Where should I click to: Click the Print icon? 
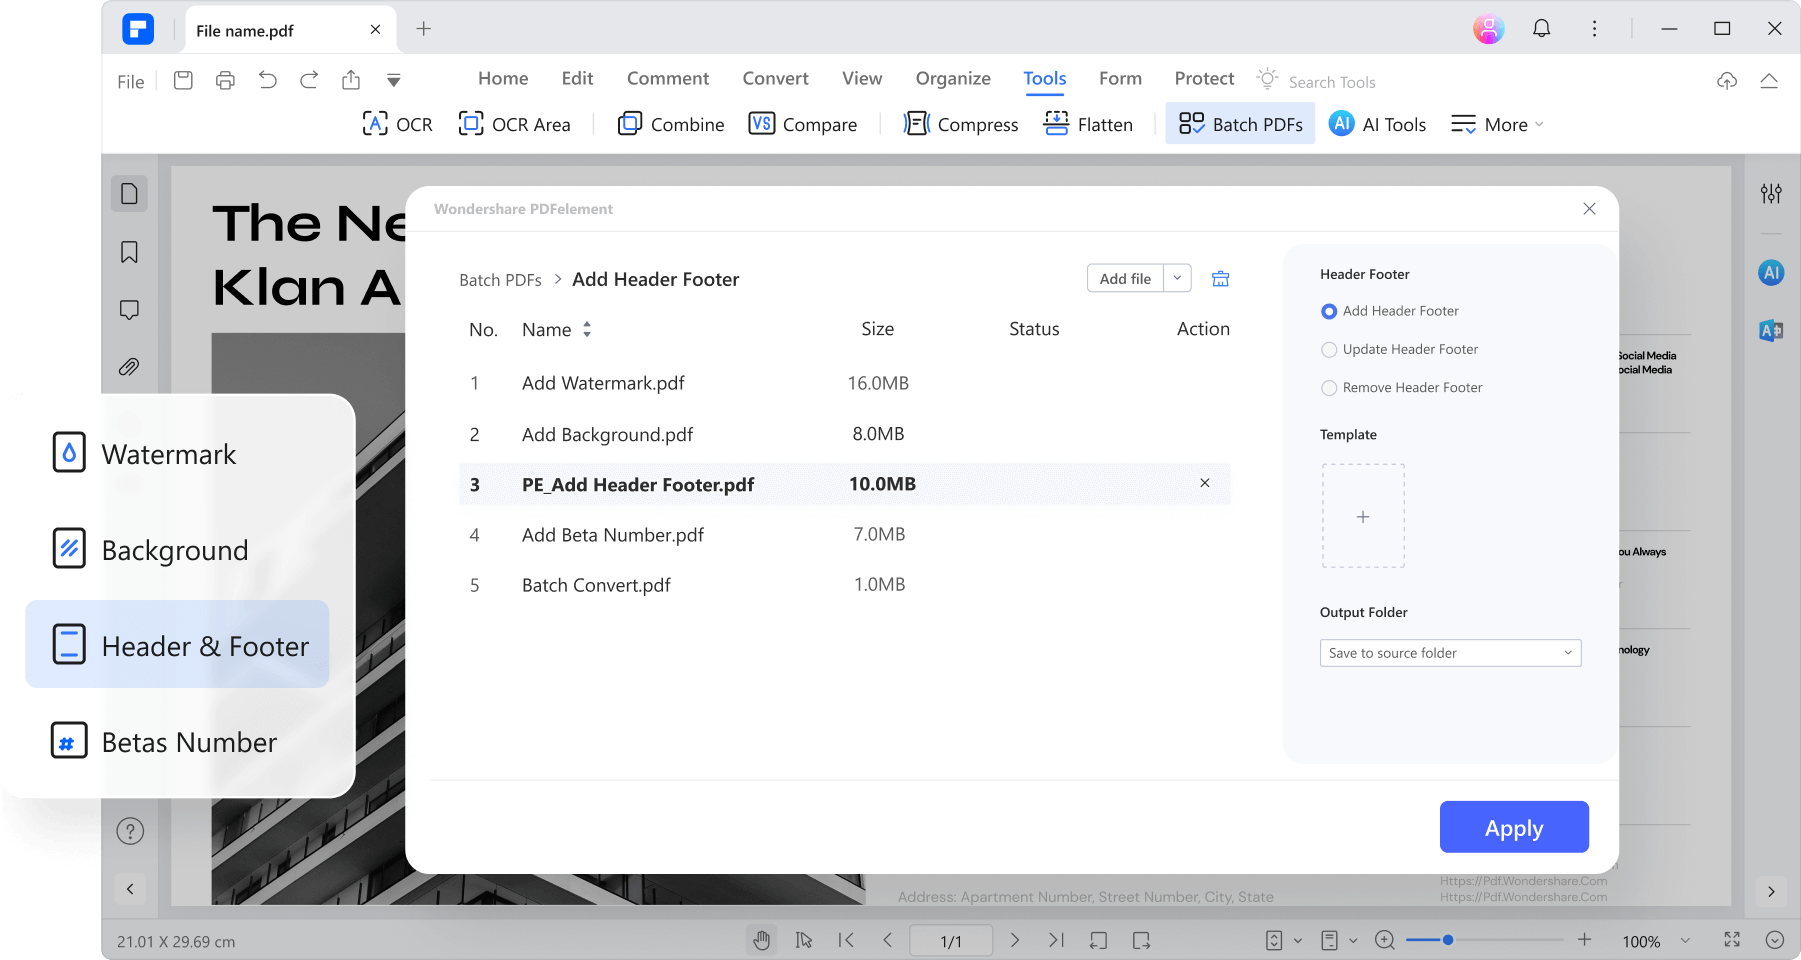pyautogui.click(x=225, y=80)
